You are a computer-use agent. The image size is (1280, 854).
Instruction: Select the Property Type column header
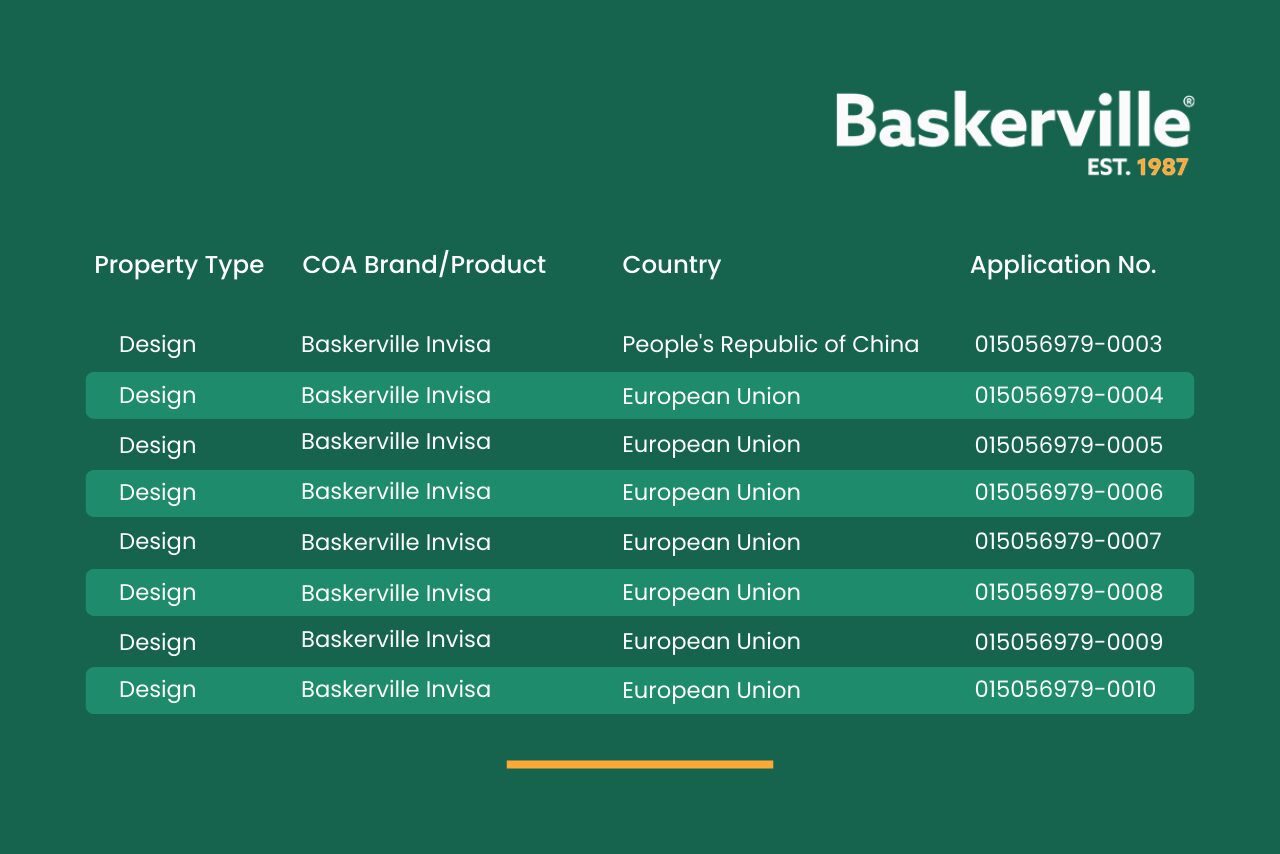[179, 265]
